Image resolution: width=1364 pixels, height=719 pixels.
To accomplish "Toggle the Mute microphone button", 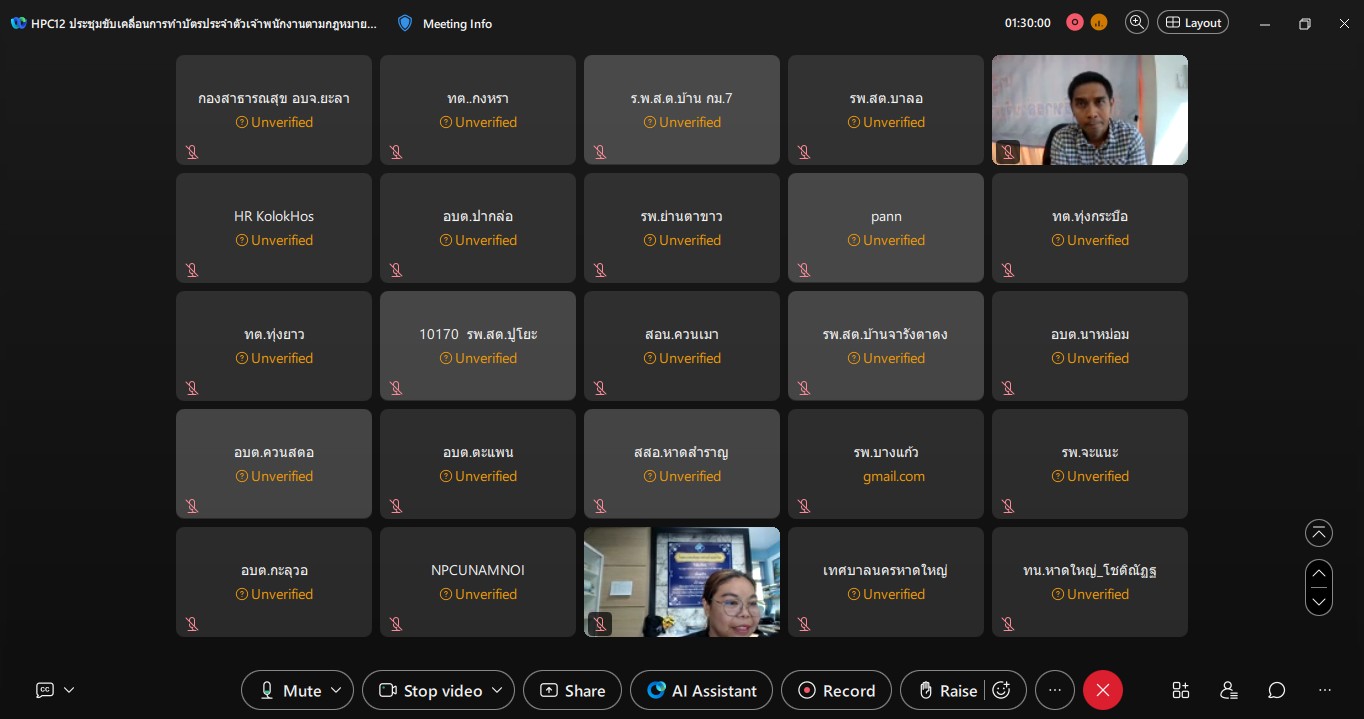I will point(291,690).
